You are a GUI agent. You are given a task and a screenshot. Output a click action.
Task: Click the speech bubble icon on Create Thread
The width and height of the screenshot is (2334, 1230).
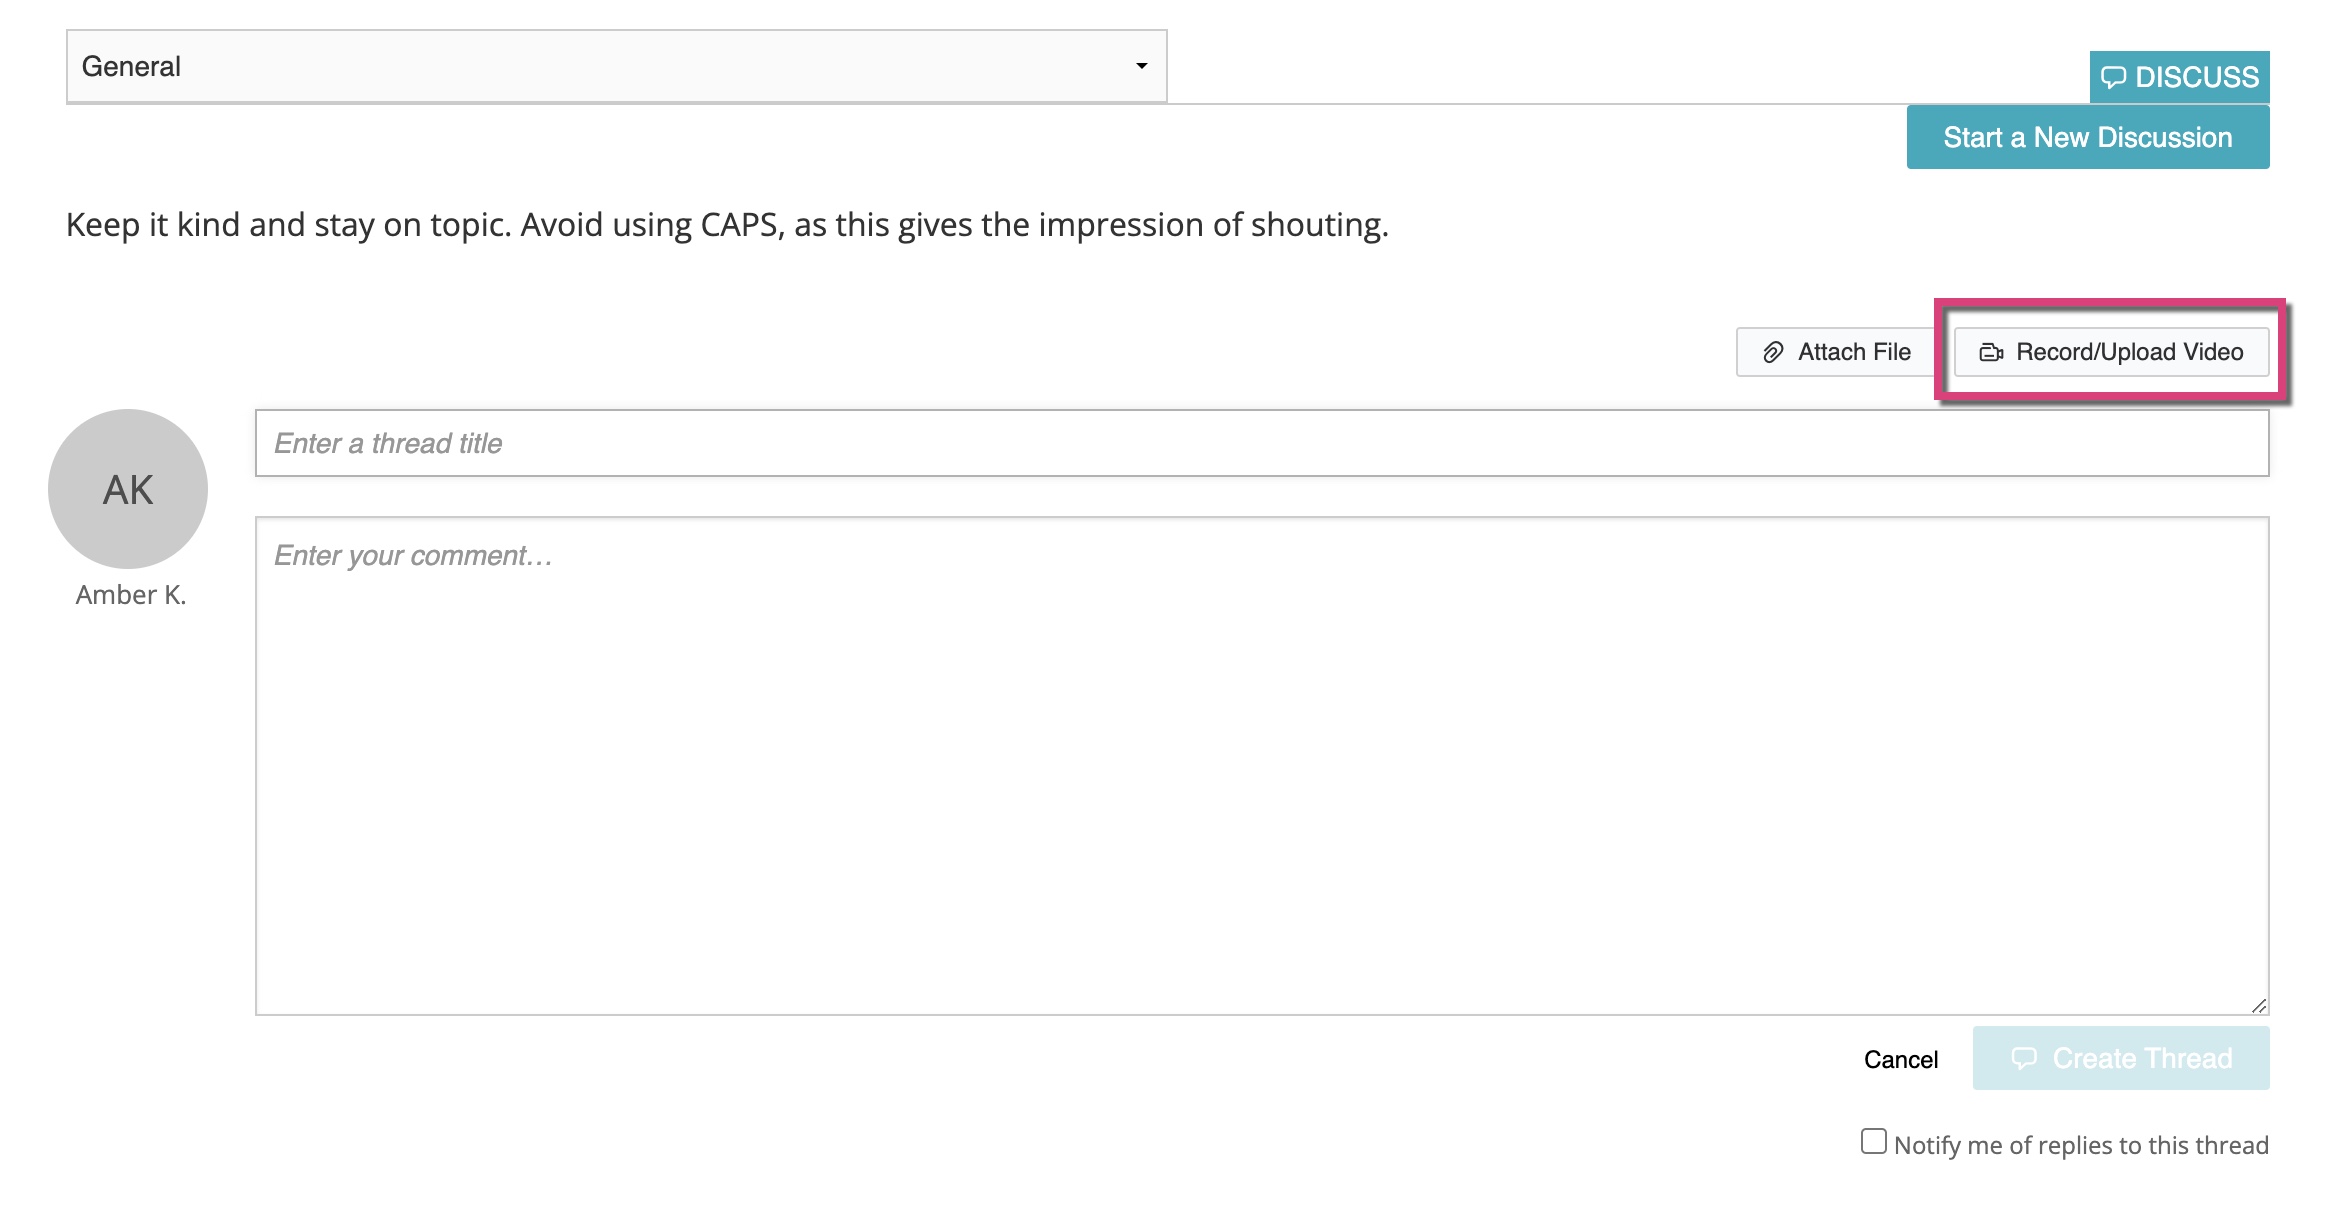tap(2024, 1058)
